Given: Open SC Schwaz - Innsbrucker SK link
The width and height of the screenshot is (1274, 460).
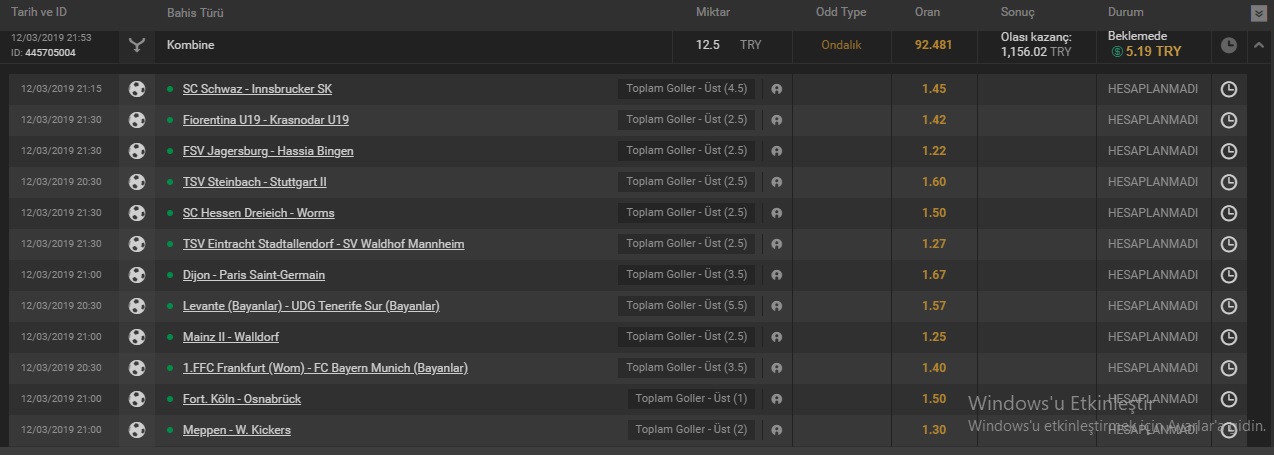Looking at the screenshot, I should click(257, 89).
